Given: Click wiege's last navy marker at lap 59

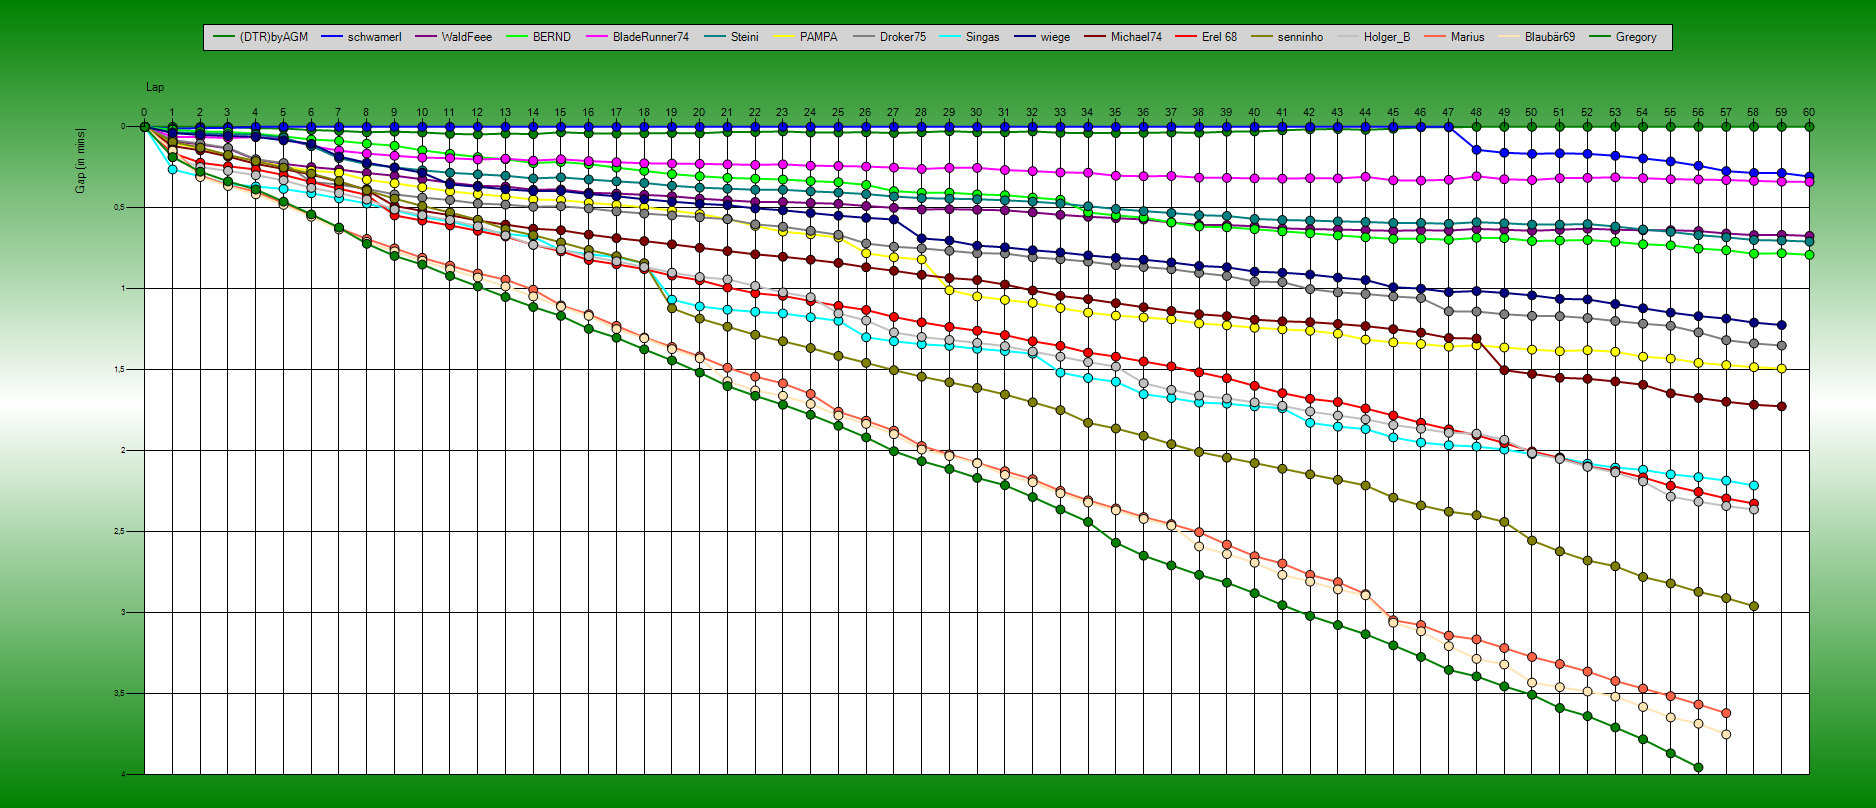Looking at the screenshot, I should pyautogui.click(x=1781, y=325).
